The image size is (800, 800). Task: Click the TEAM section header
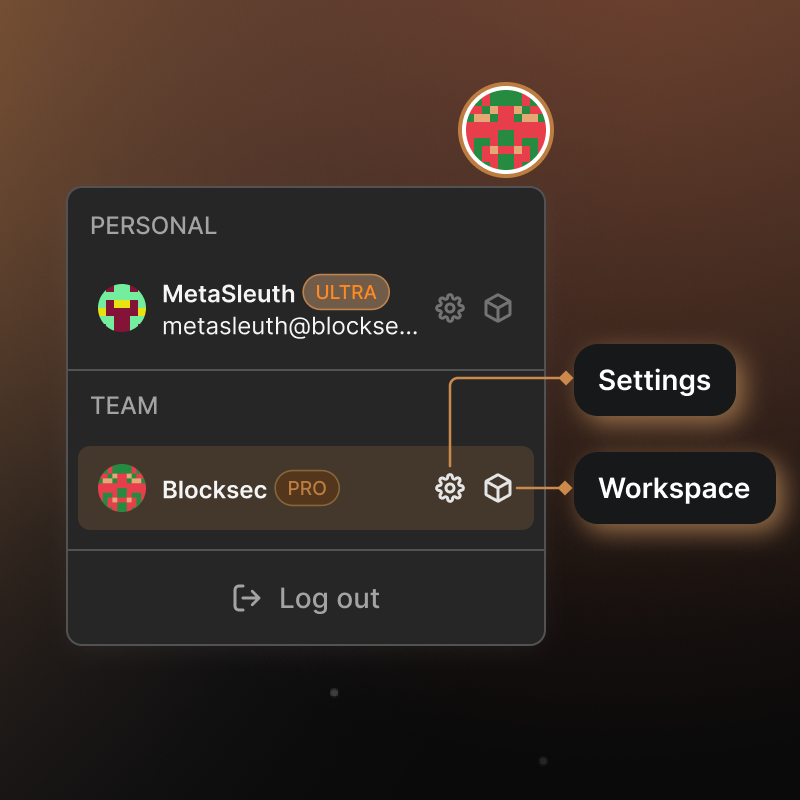tap(124, 406)
